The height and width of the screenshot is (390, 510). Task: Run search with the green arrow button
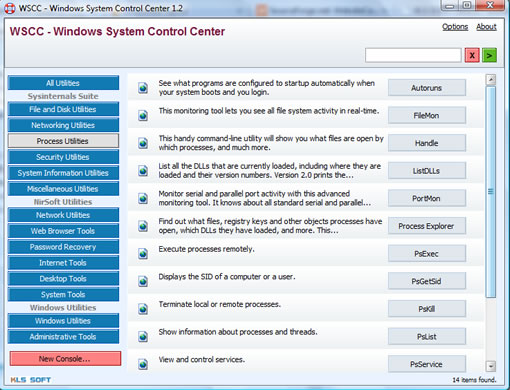click(x=489, y=55)
